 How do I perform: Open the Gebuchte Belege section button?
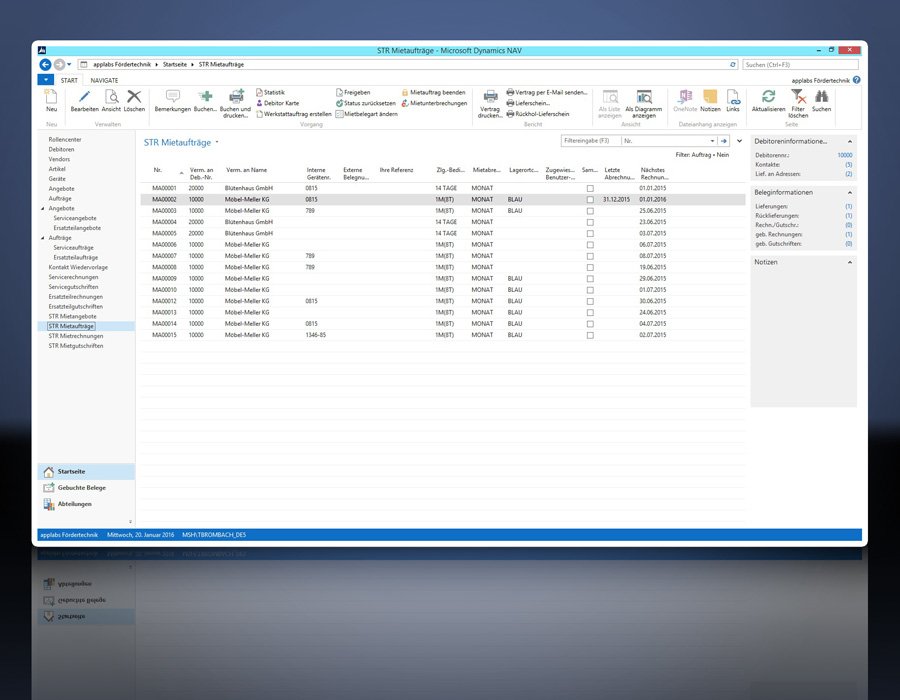point(82,487)
